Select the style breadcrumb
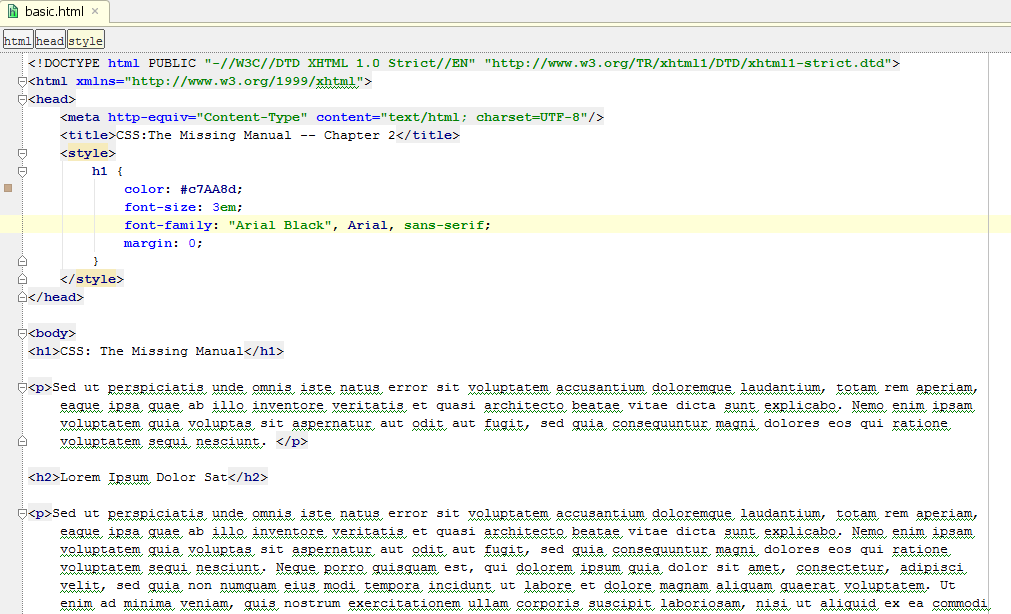Viewport: 1011px width, 614px height. (85, 40)
